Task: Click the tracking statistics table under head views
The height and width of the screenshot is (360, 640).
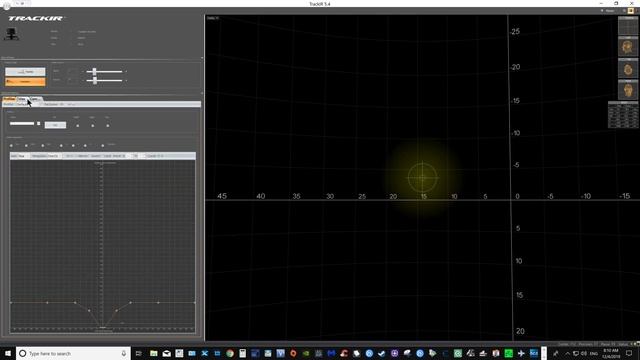Action: (623, 115)
